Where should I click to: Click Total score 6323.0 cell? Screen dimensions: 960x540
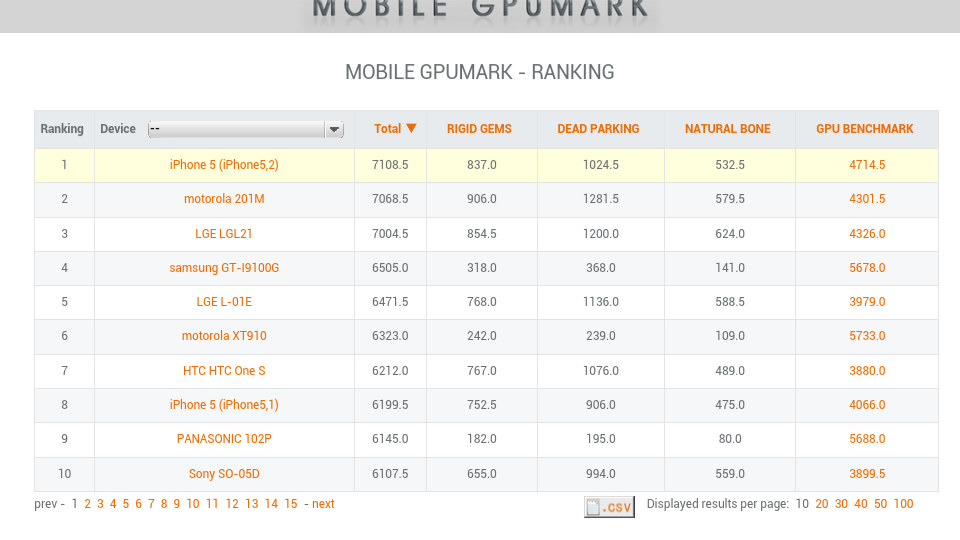coord(390,336)
